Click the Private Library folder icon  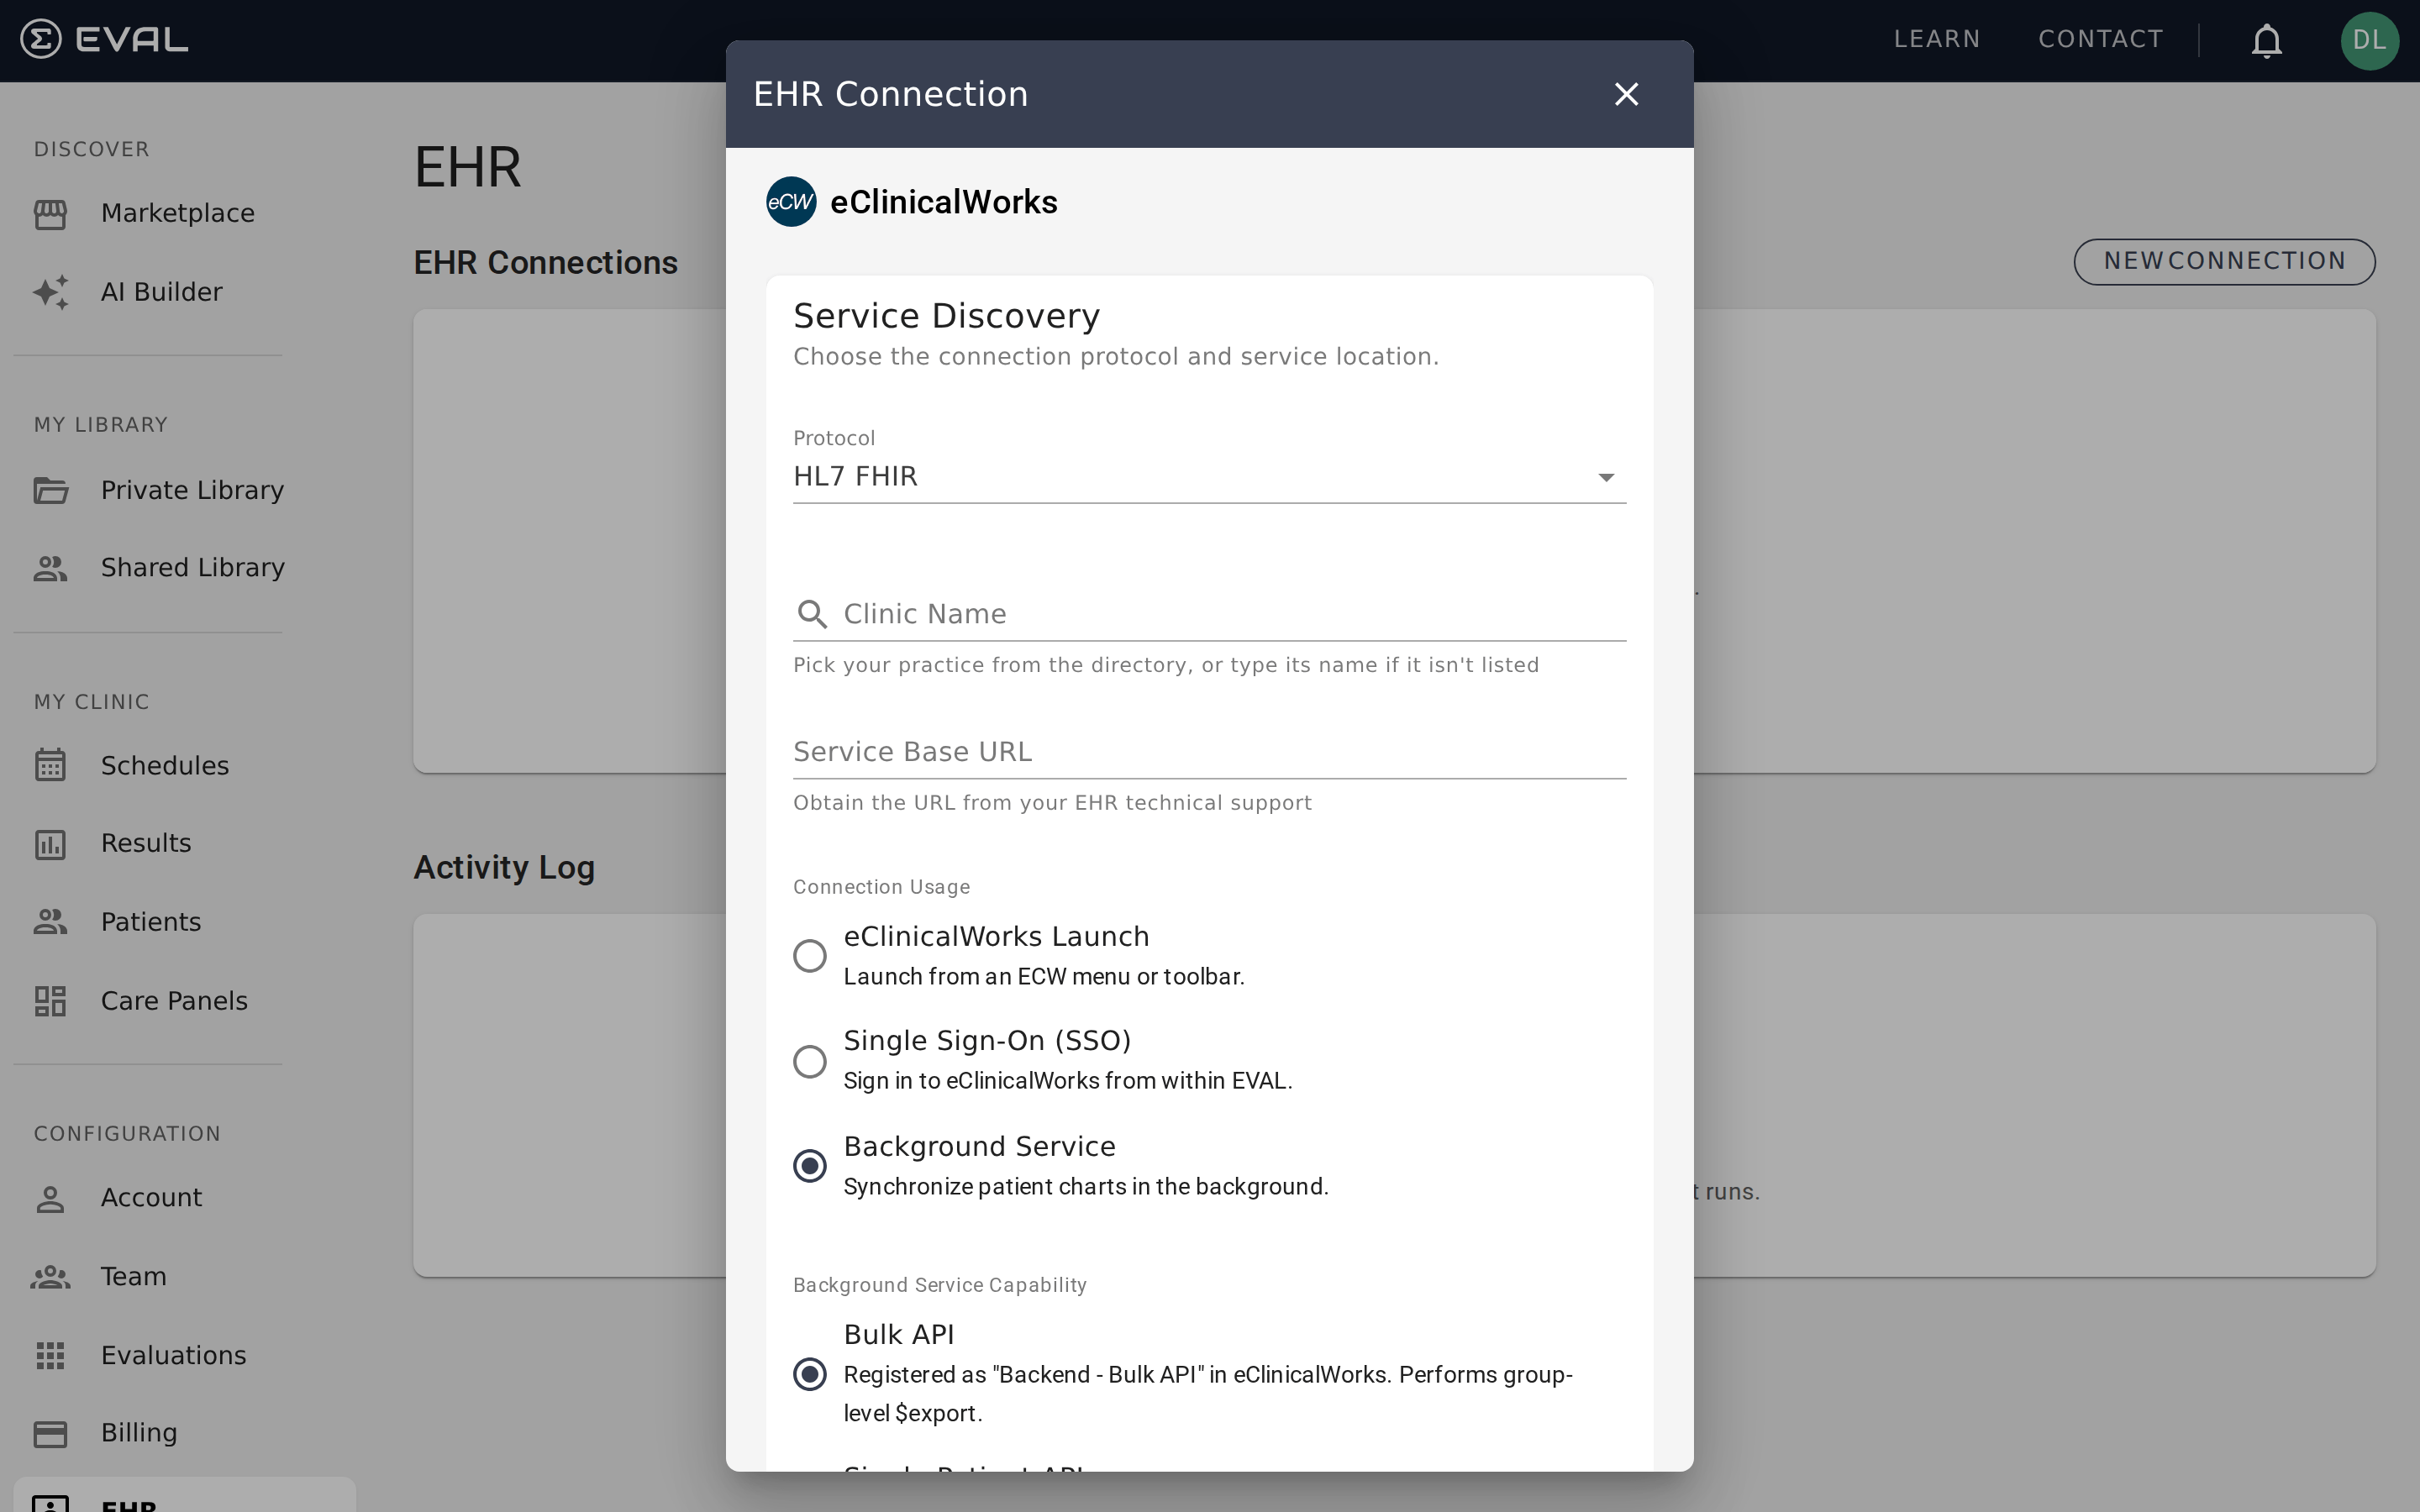coord(50,490)
